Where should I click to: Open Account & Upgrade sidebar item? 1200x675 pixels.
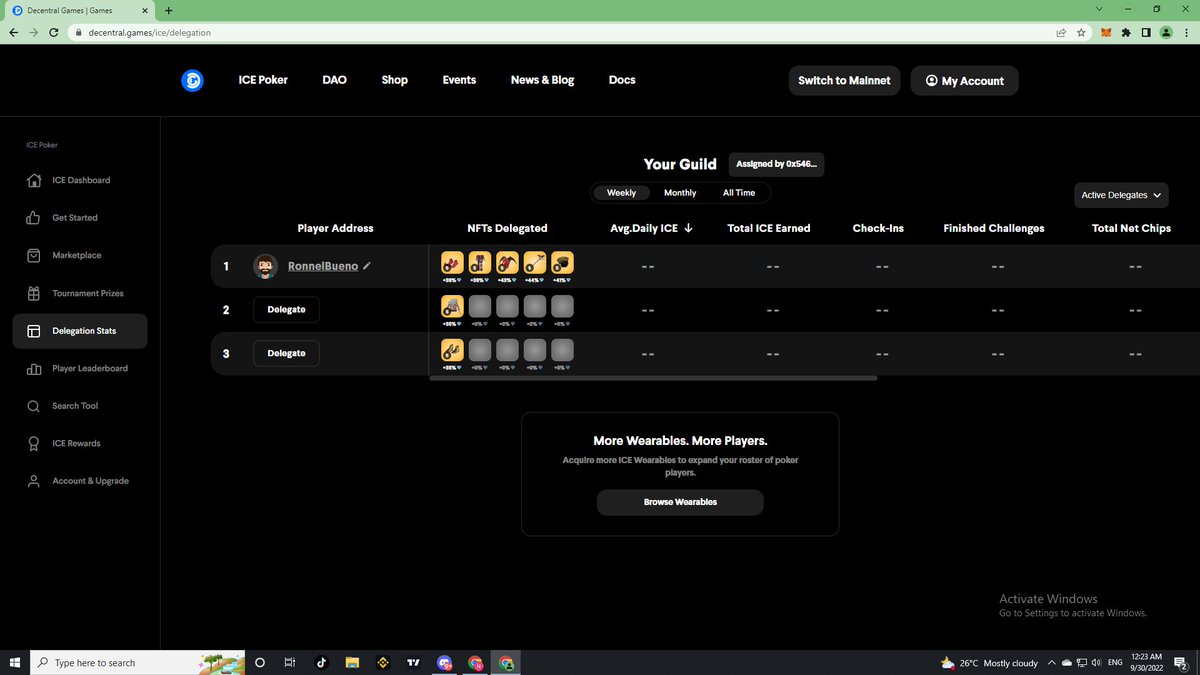tap(80, 481)
